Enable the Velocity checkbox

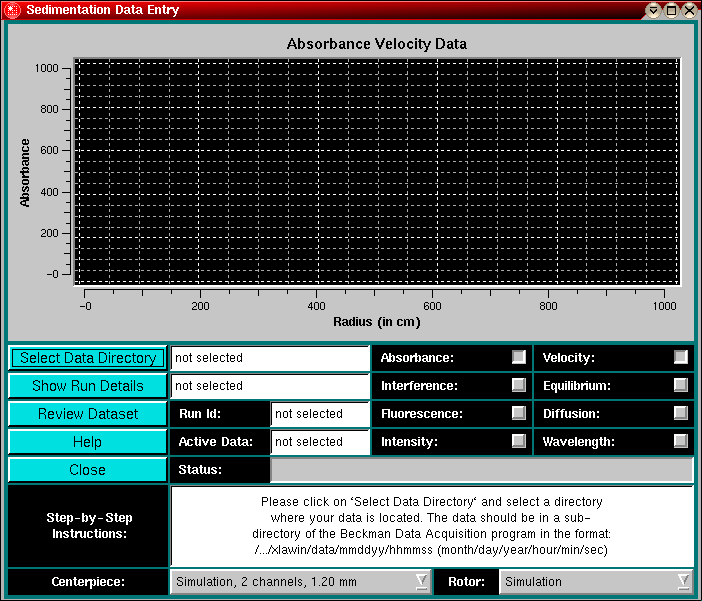point(680,357)
